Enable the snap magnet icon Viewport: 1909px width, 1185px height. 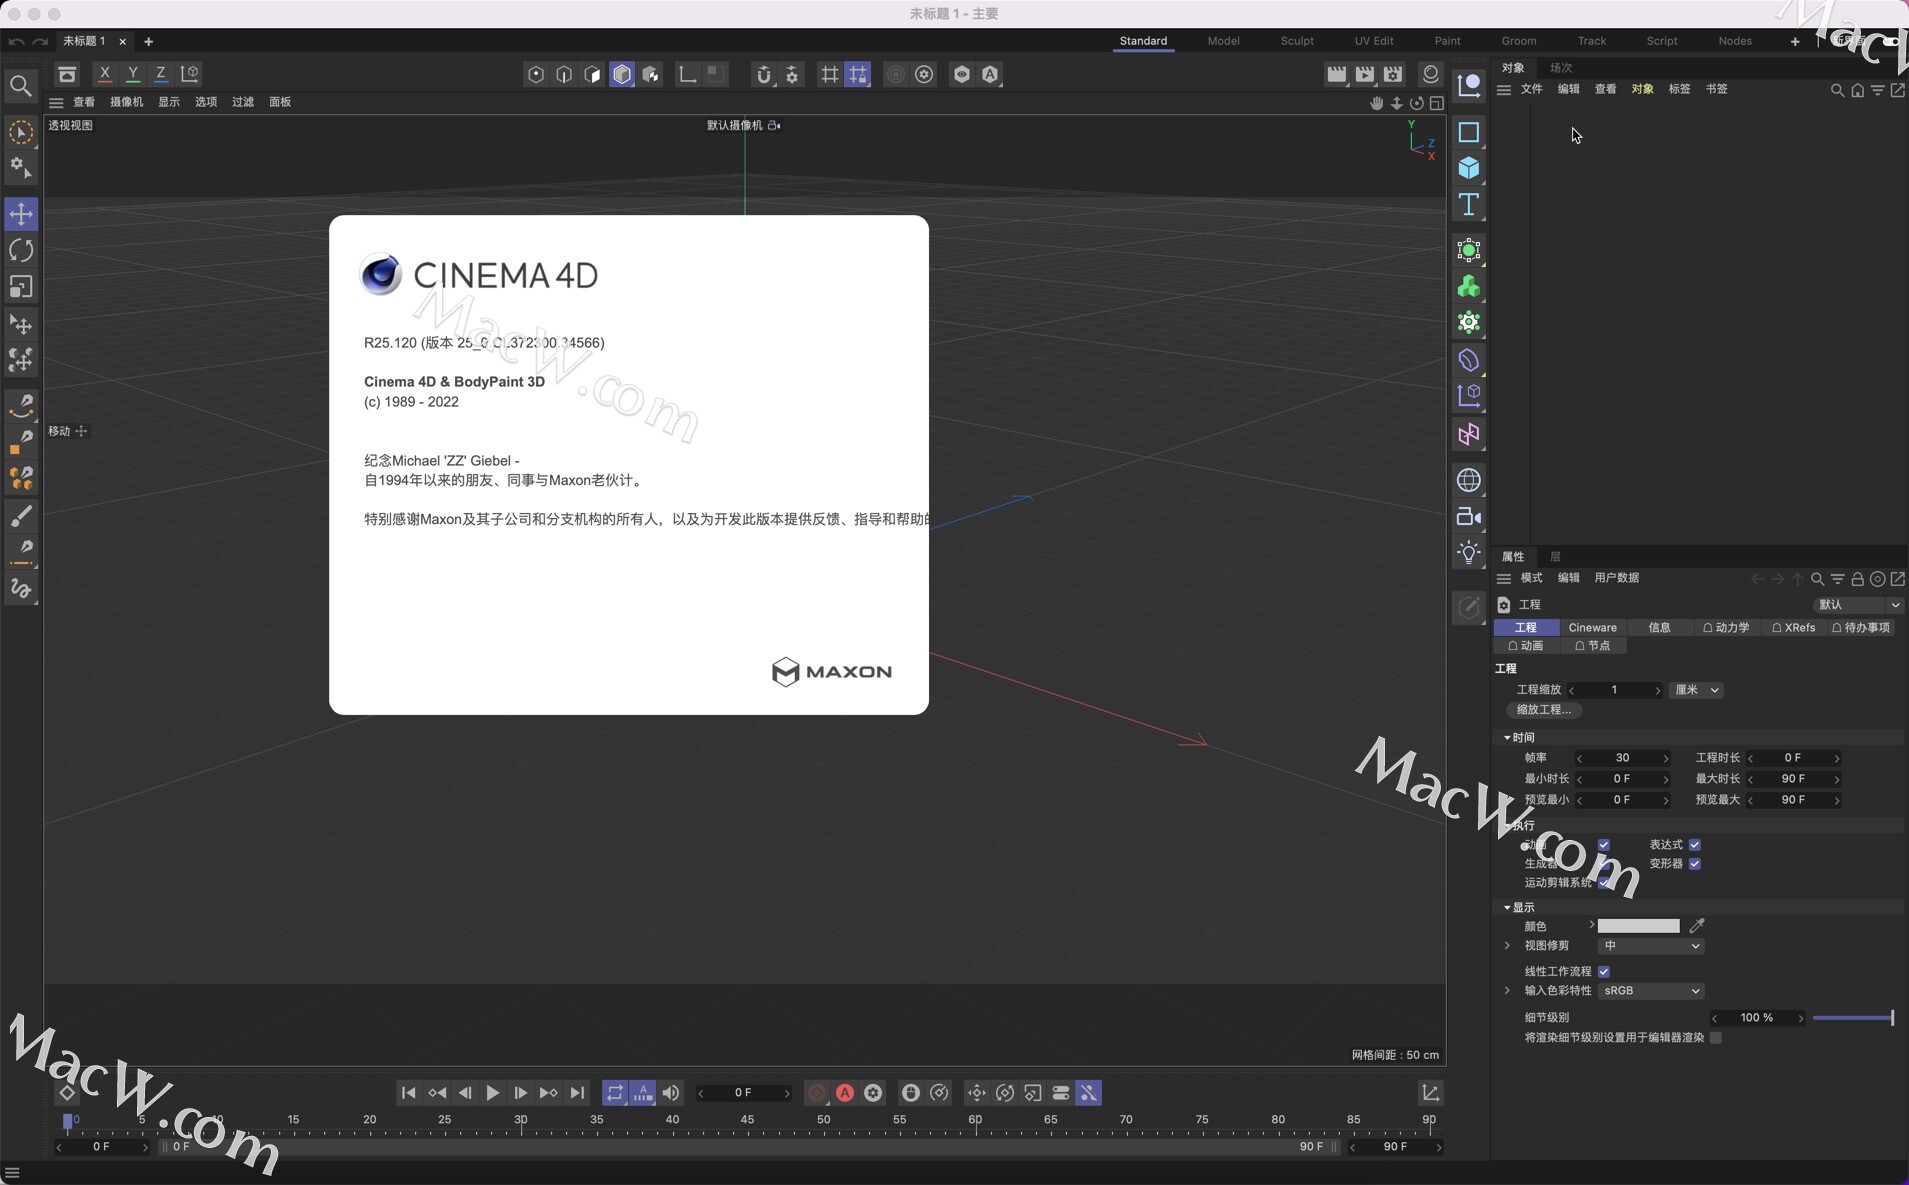[x=764, y=74]
